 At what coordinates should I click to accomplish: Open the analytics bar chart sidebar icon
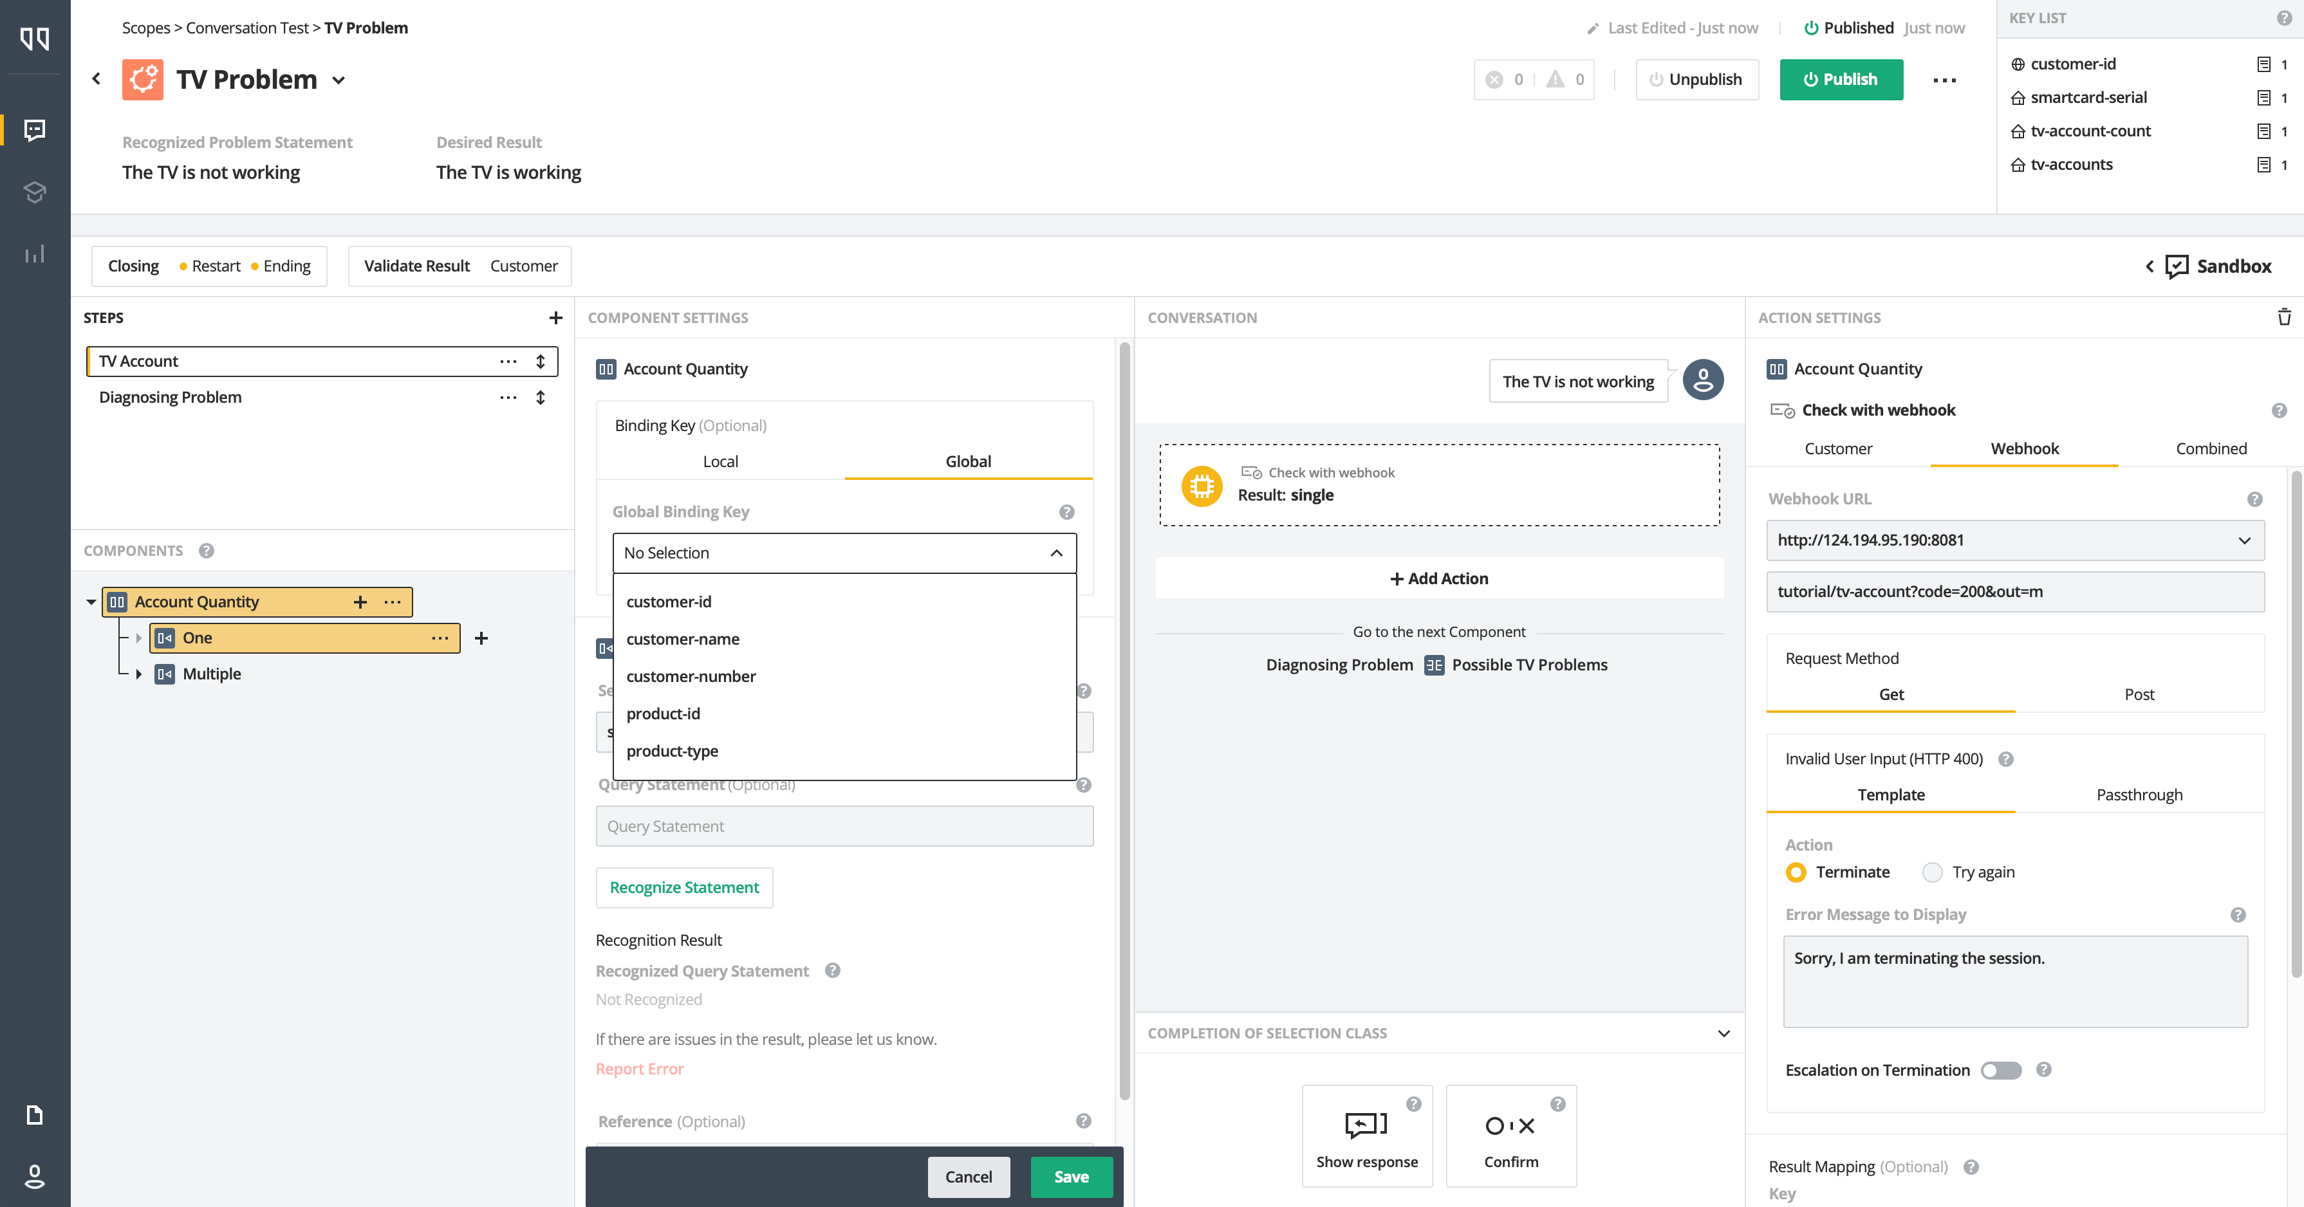pos(35,254)
